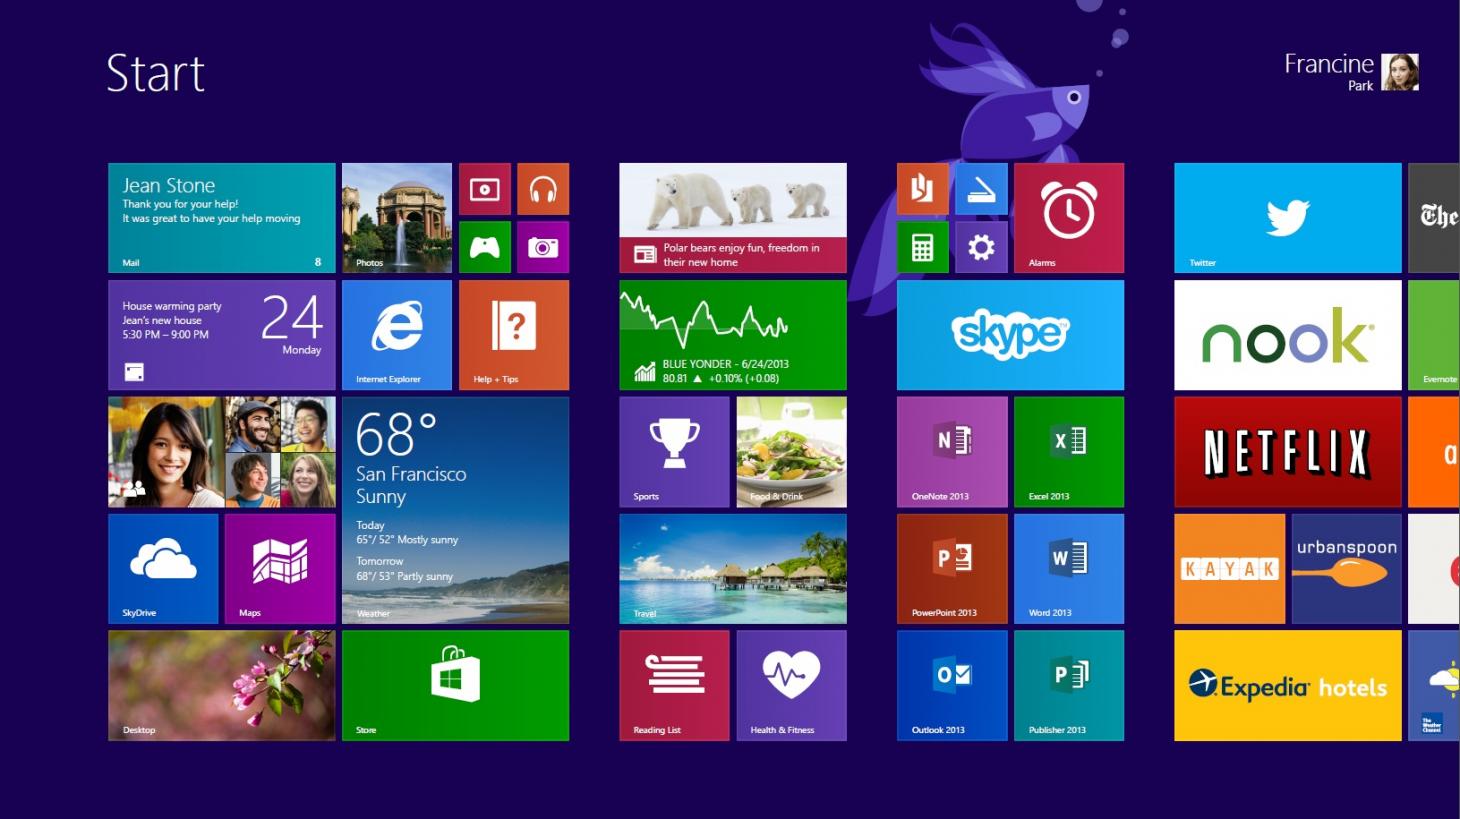Open the Netflix tile

(1287, 452)
